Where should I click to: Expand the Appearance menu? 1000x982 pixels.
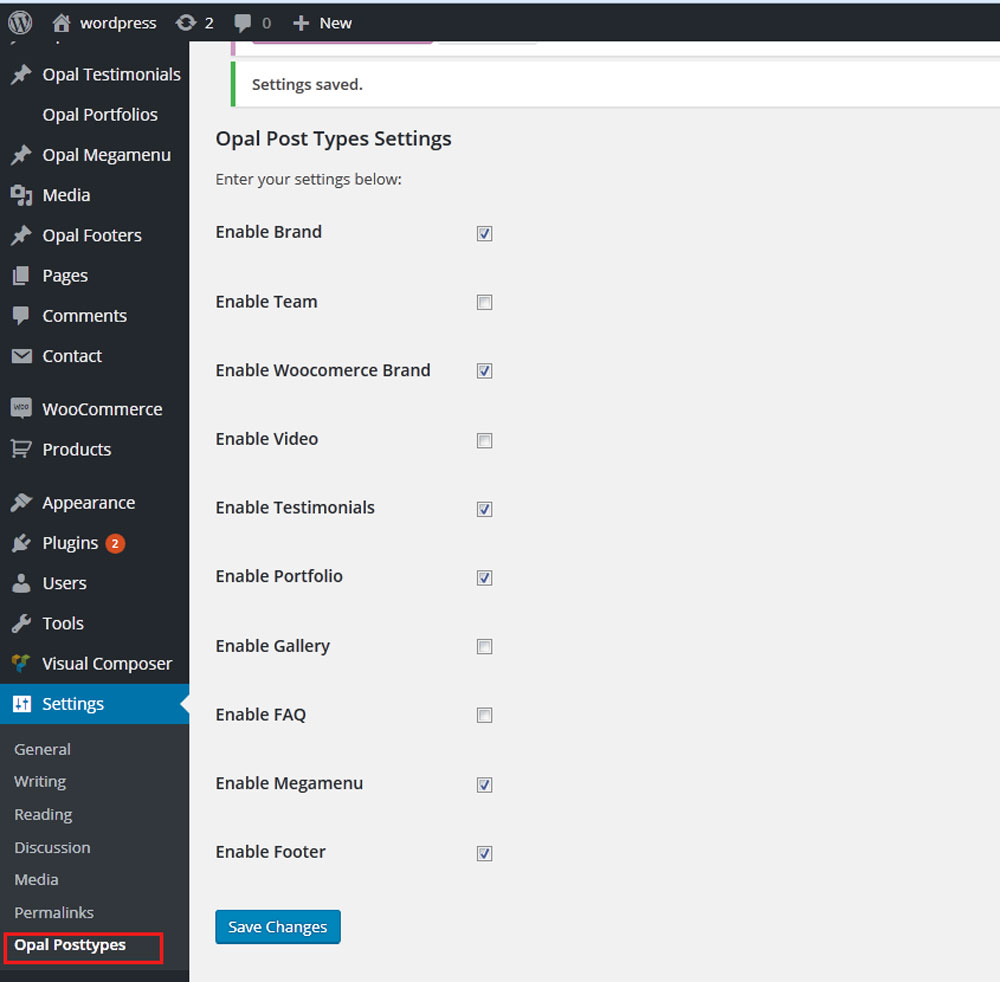tap(88, 503)
